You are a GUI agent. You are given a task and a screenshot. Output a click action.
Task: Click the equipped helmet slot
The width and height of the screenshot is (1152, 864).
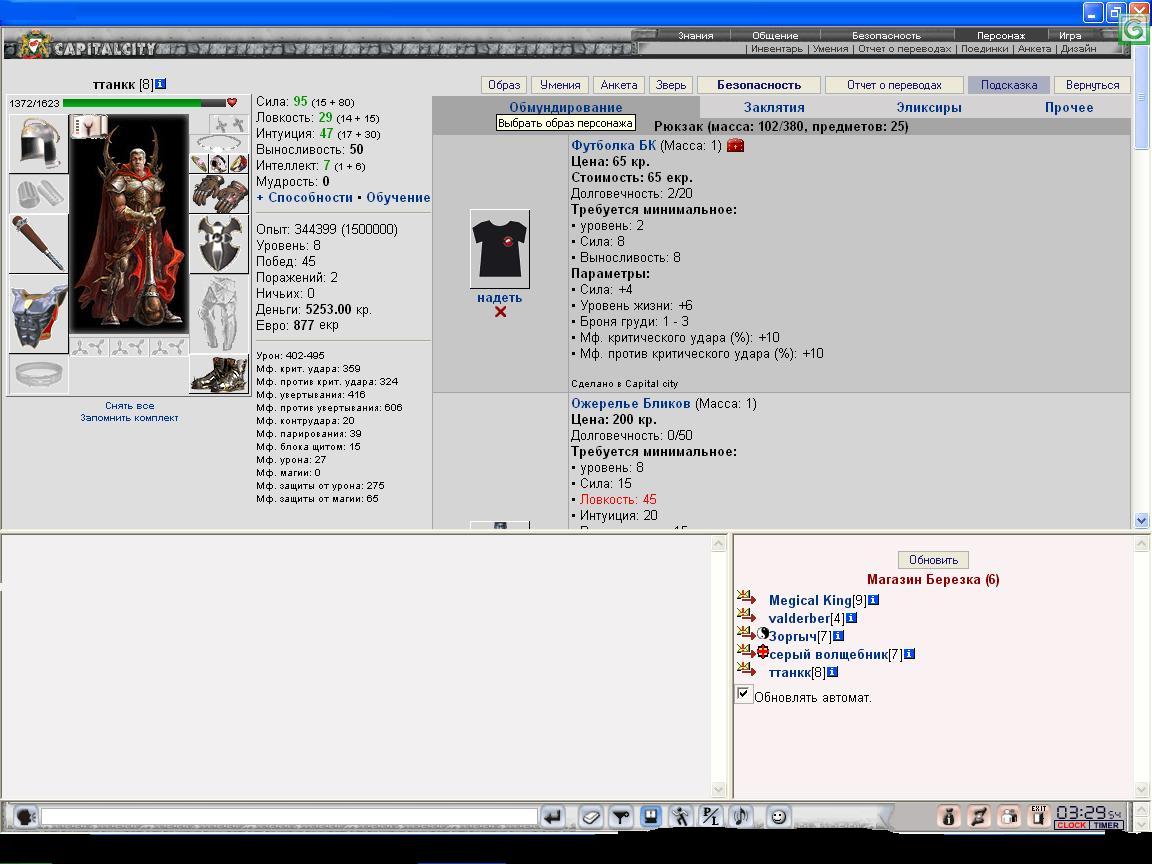pyautogui.click(x=38, y=143)
